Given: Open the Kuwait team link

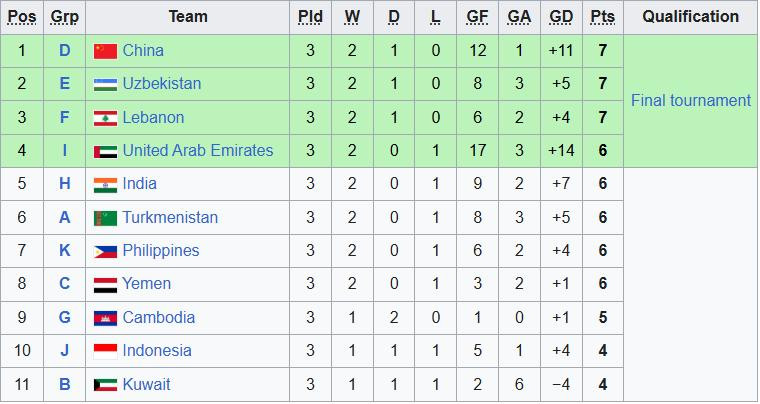Looking at the screenshot, I should [146, 384].
